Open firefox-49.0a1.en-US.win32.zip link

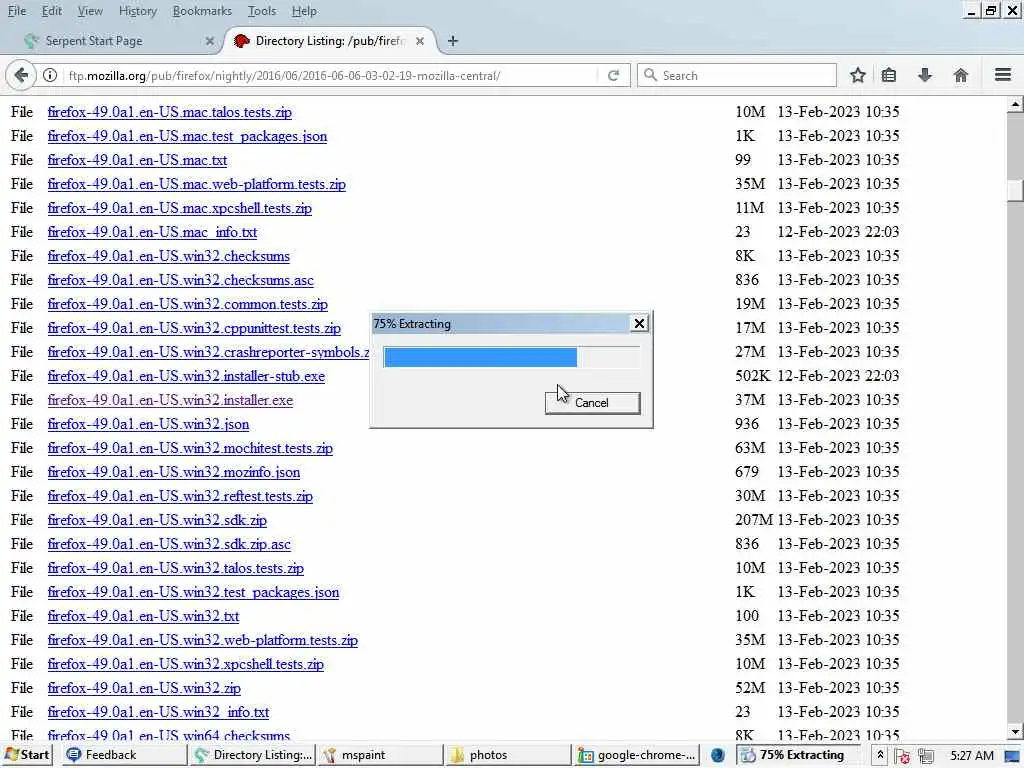pyautogui.click(x=144, y=688)
